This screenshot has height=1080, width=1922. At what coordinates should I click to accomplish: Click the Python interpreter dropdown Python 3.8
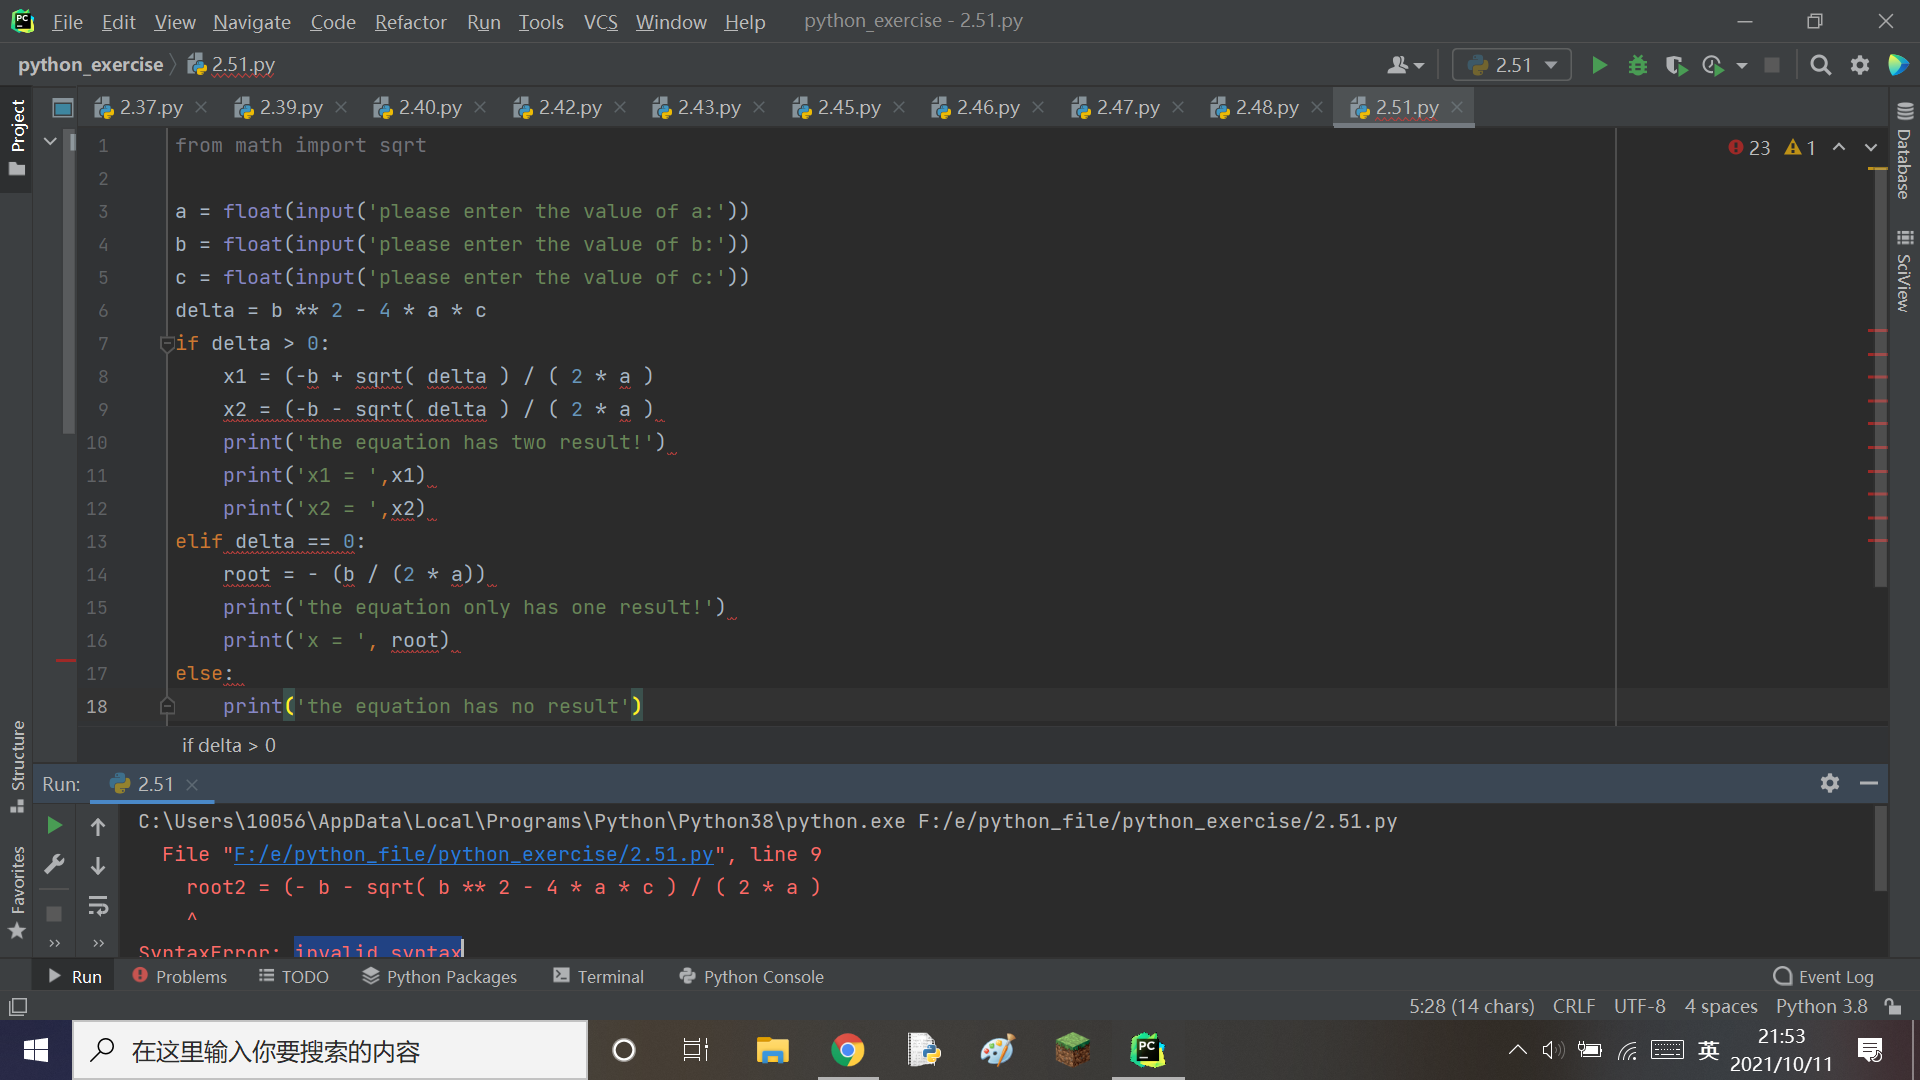click(x=1824, y=1006)
